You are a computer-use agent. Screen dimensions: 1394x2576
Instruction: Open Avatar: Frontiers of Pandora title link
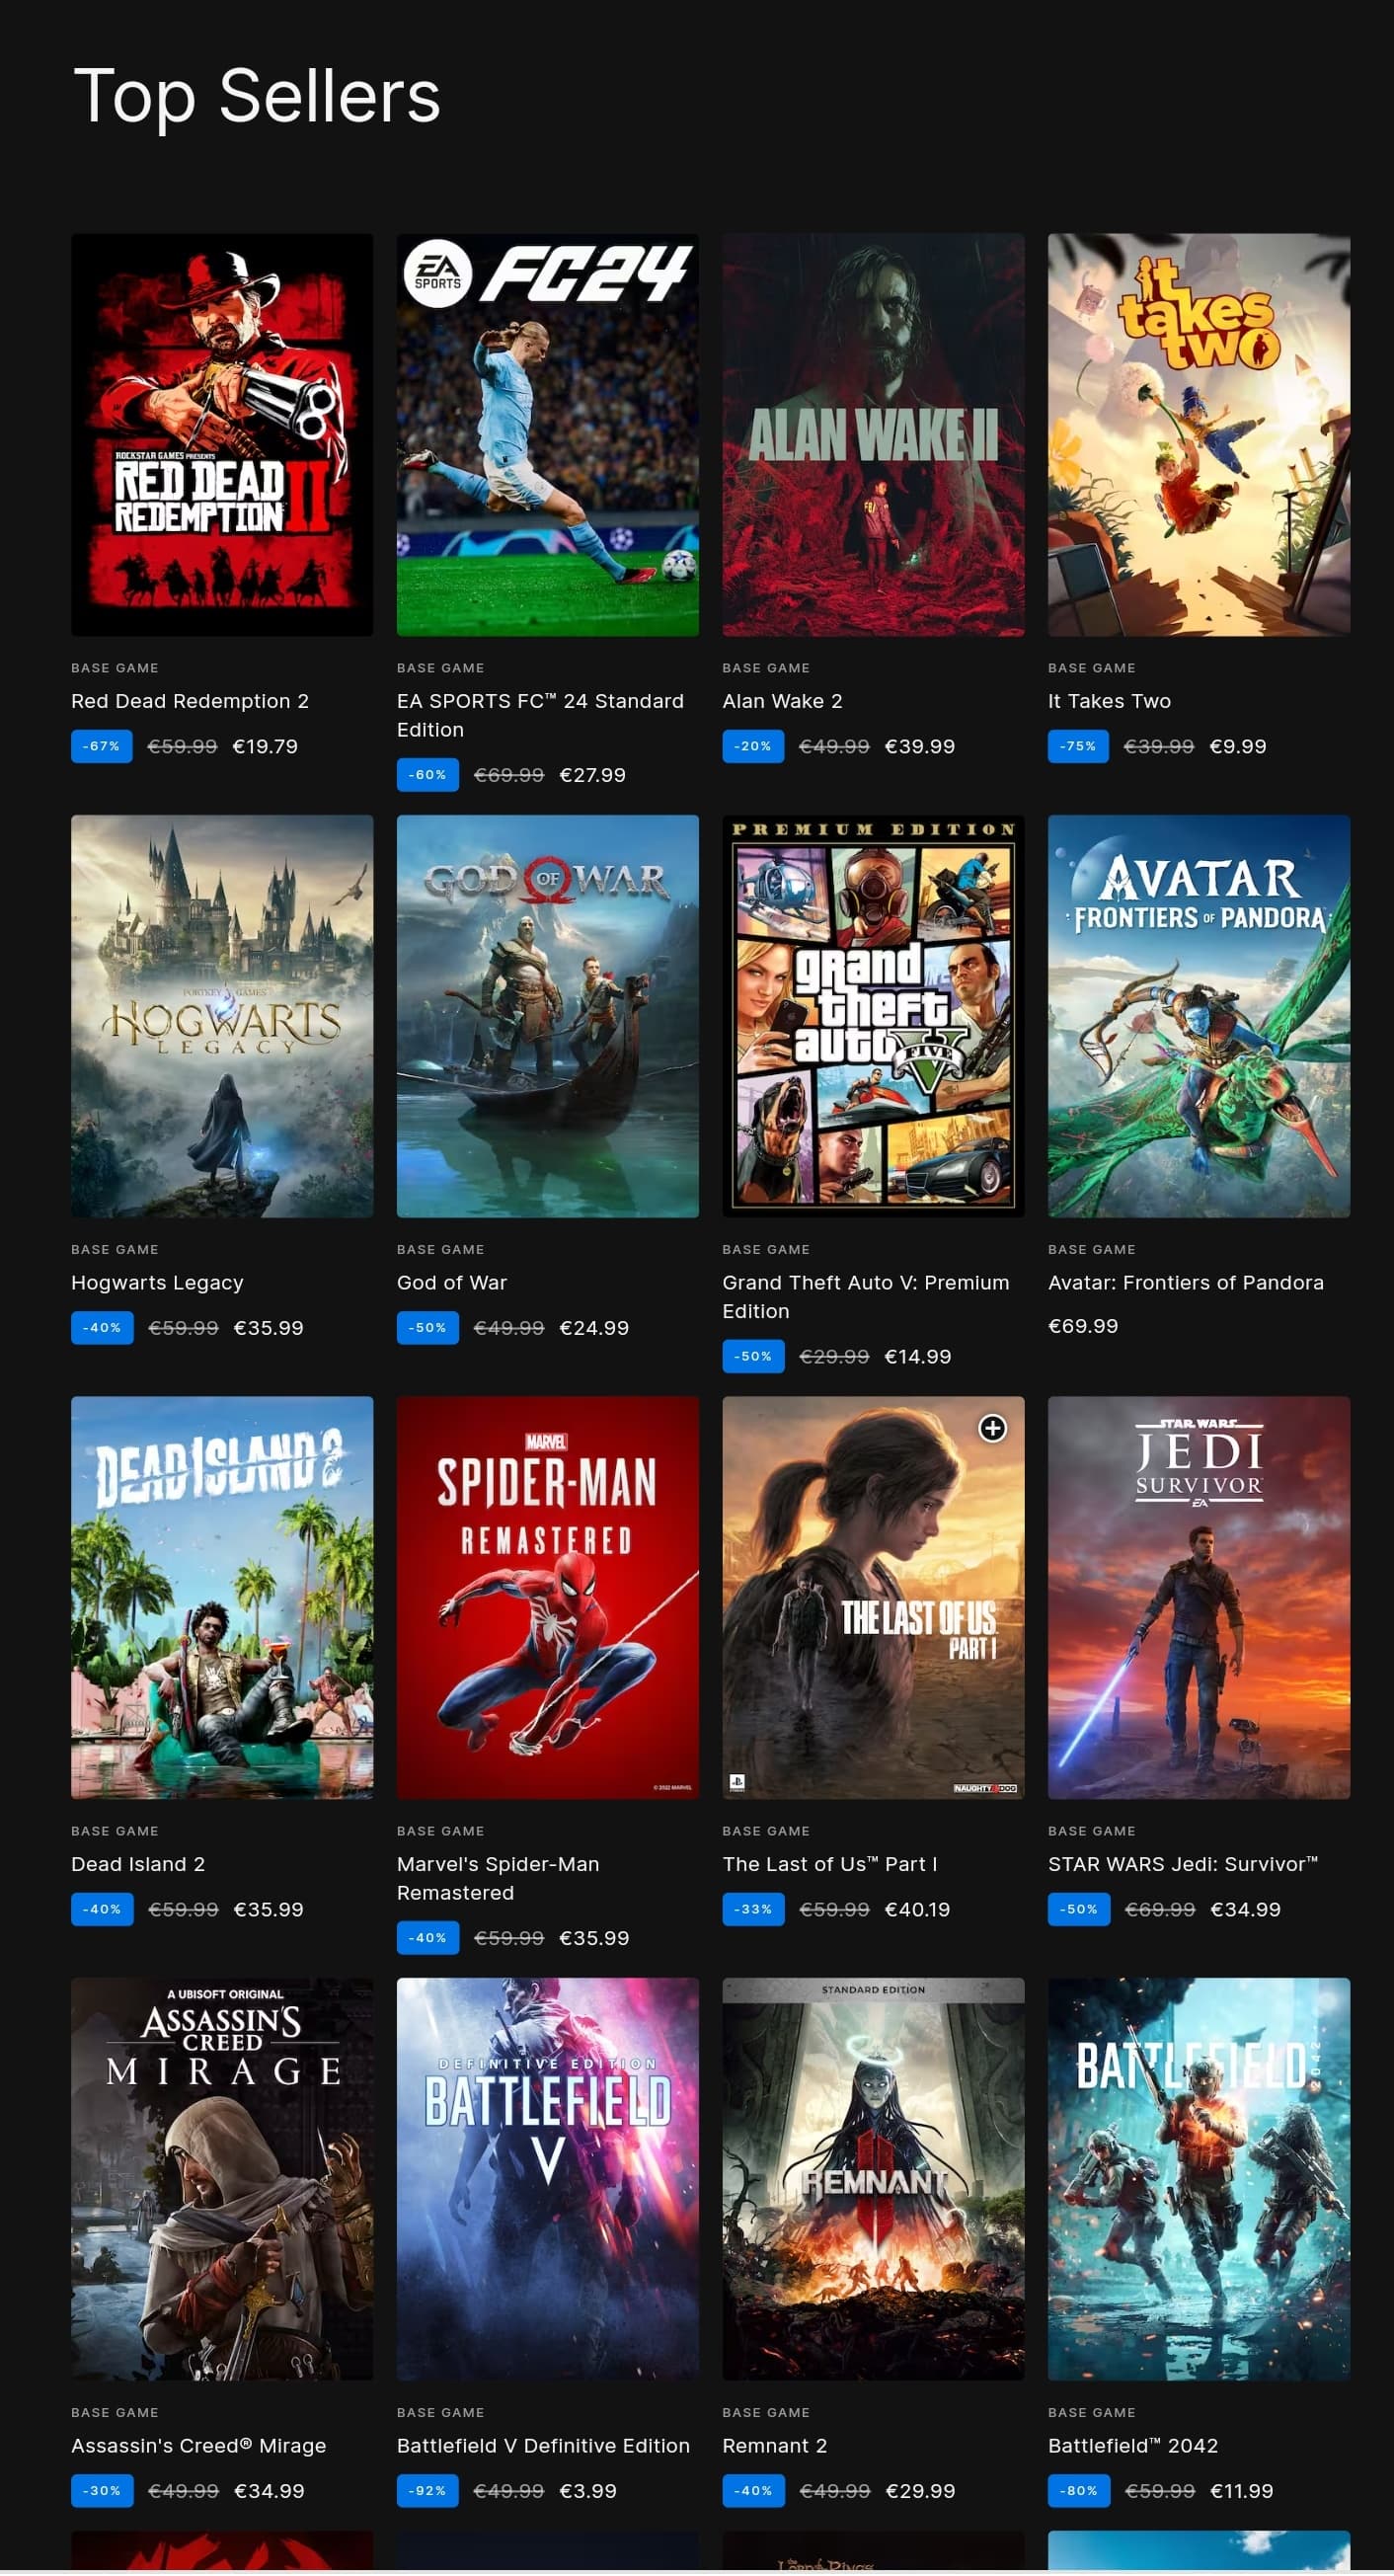pos(1185,1282)
